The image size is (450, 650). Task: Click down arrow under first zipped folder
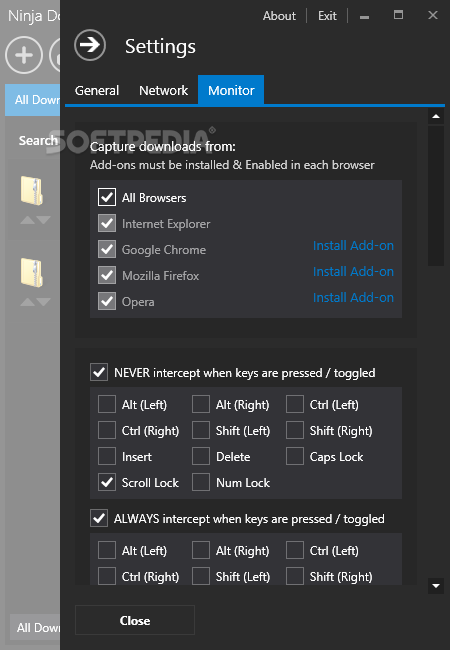(x=43, y=220)
